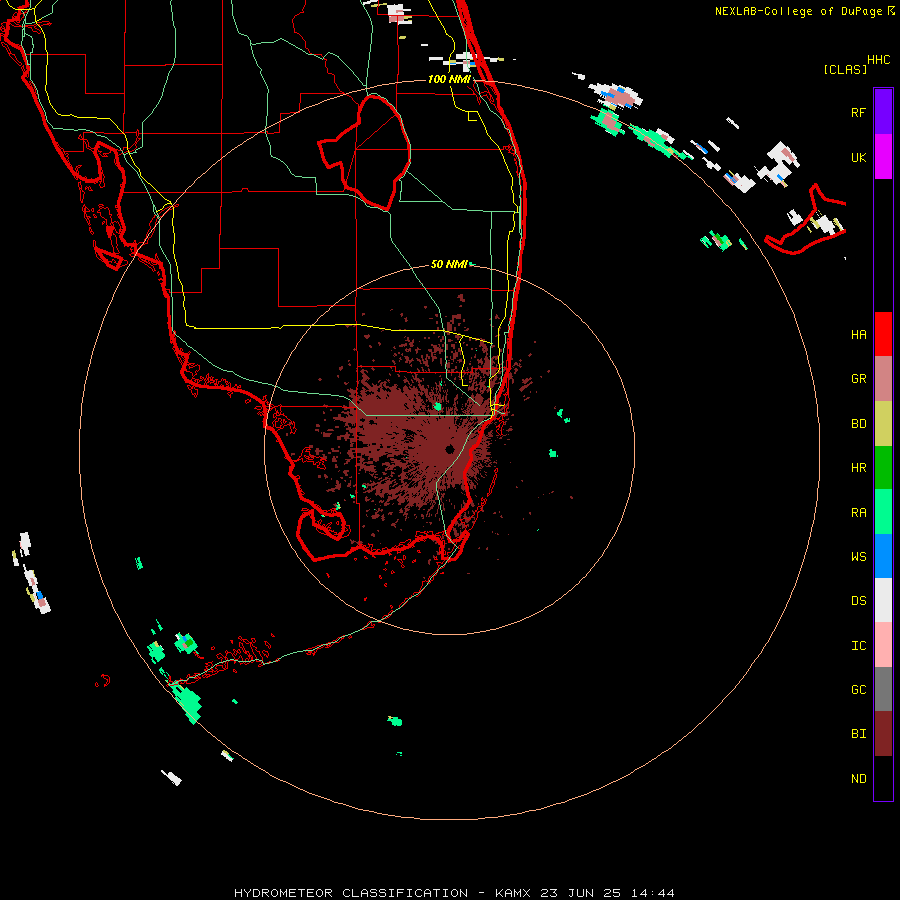Select the BD yellow legend swatch
This screenshot has height=900, width=900.
pyautogui.click(x=883, y=424)
